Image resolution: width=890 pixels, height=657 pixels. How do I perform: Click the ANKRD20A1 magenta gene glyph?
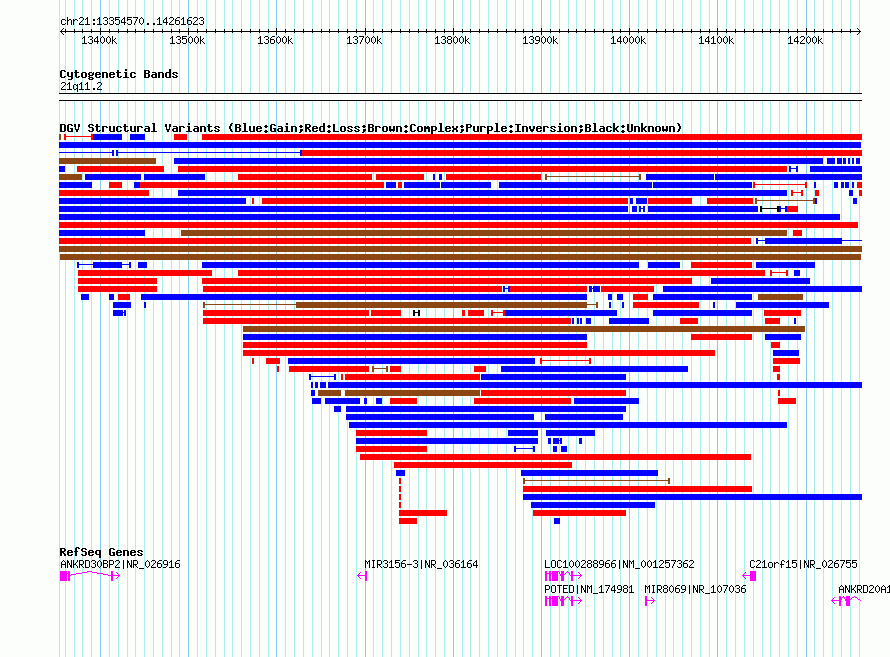846,601
